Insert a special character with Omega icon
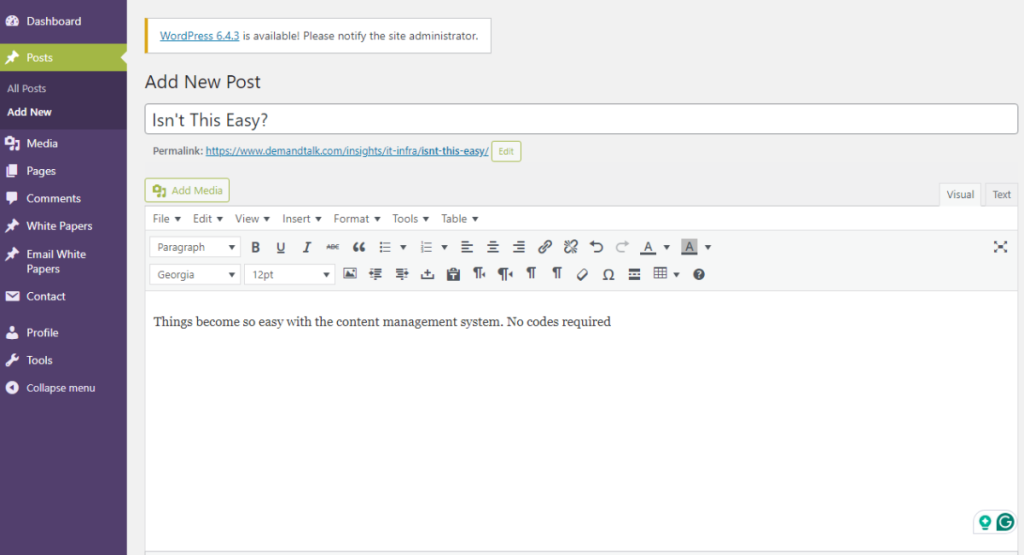This screenshot has height=555, width=1024. [x=608, y=274]
